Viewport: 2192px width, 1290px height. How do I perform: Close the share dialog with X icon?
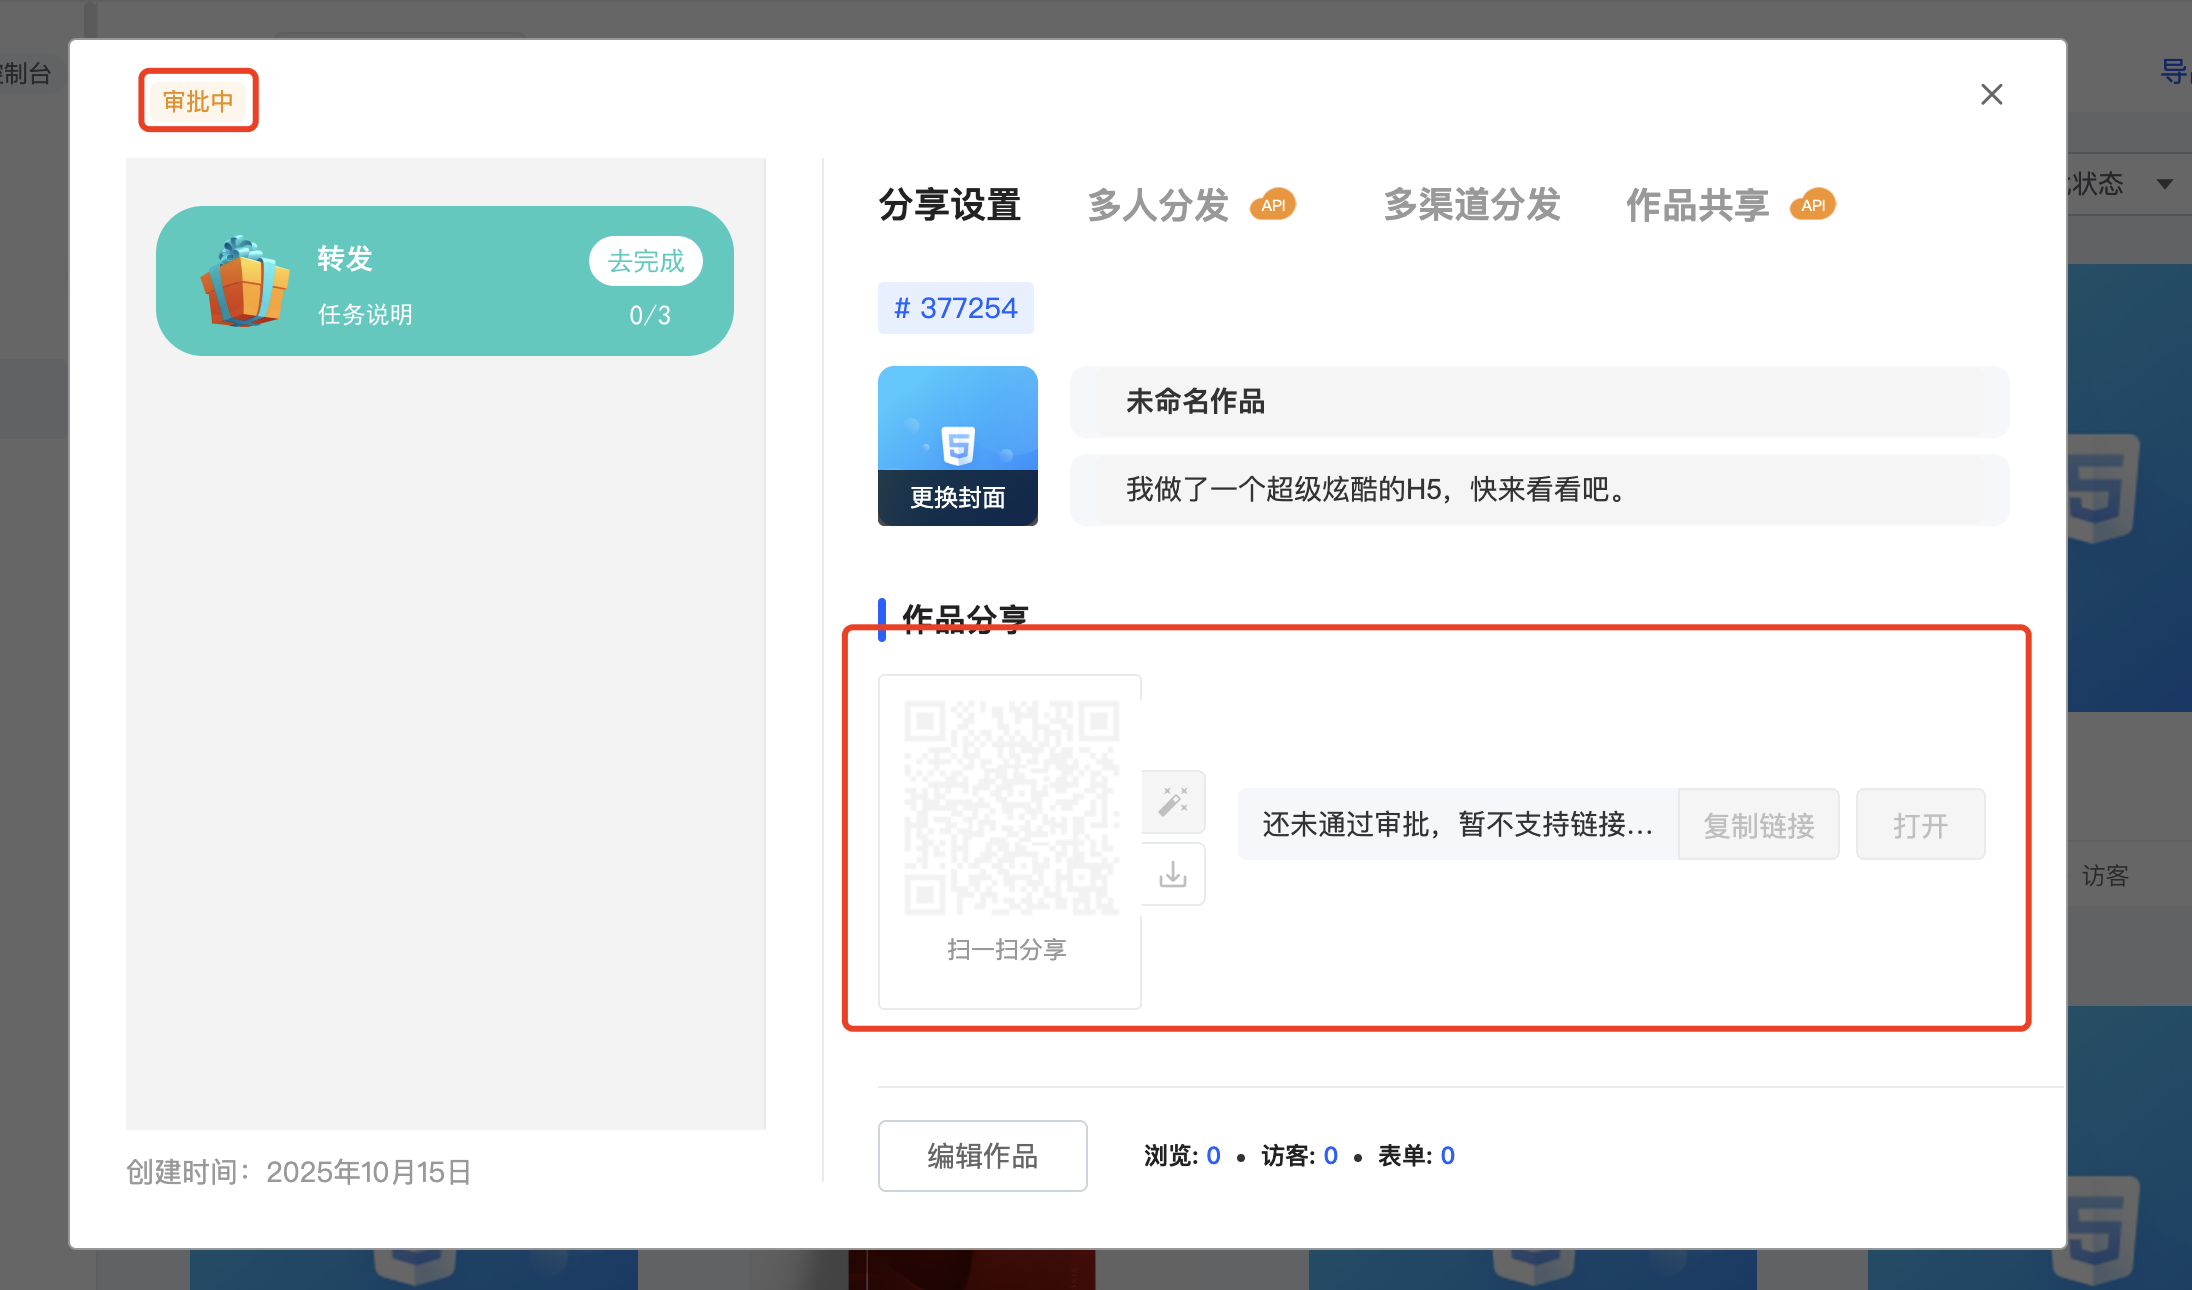(1991, 94)
